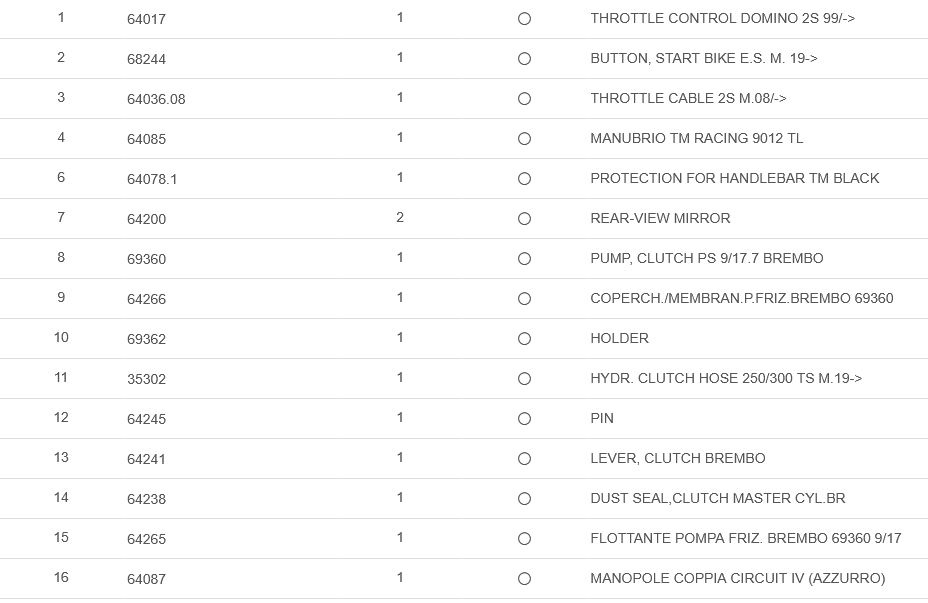Click part number 35302
The width and height of the screenshot is (928, 603).
[x=146, y=379]
